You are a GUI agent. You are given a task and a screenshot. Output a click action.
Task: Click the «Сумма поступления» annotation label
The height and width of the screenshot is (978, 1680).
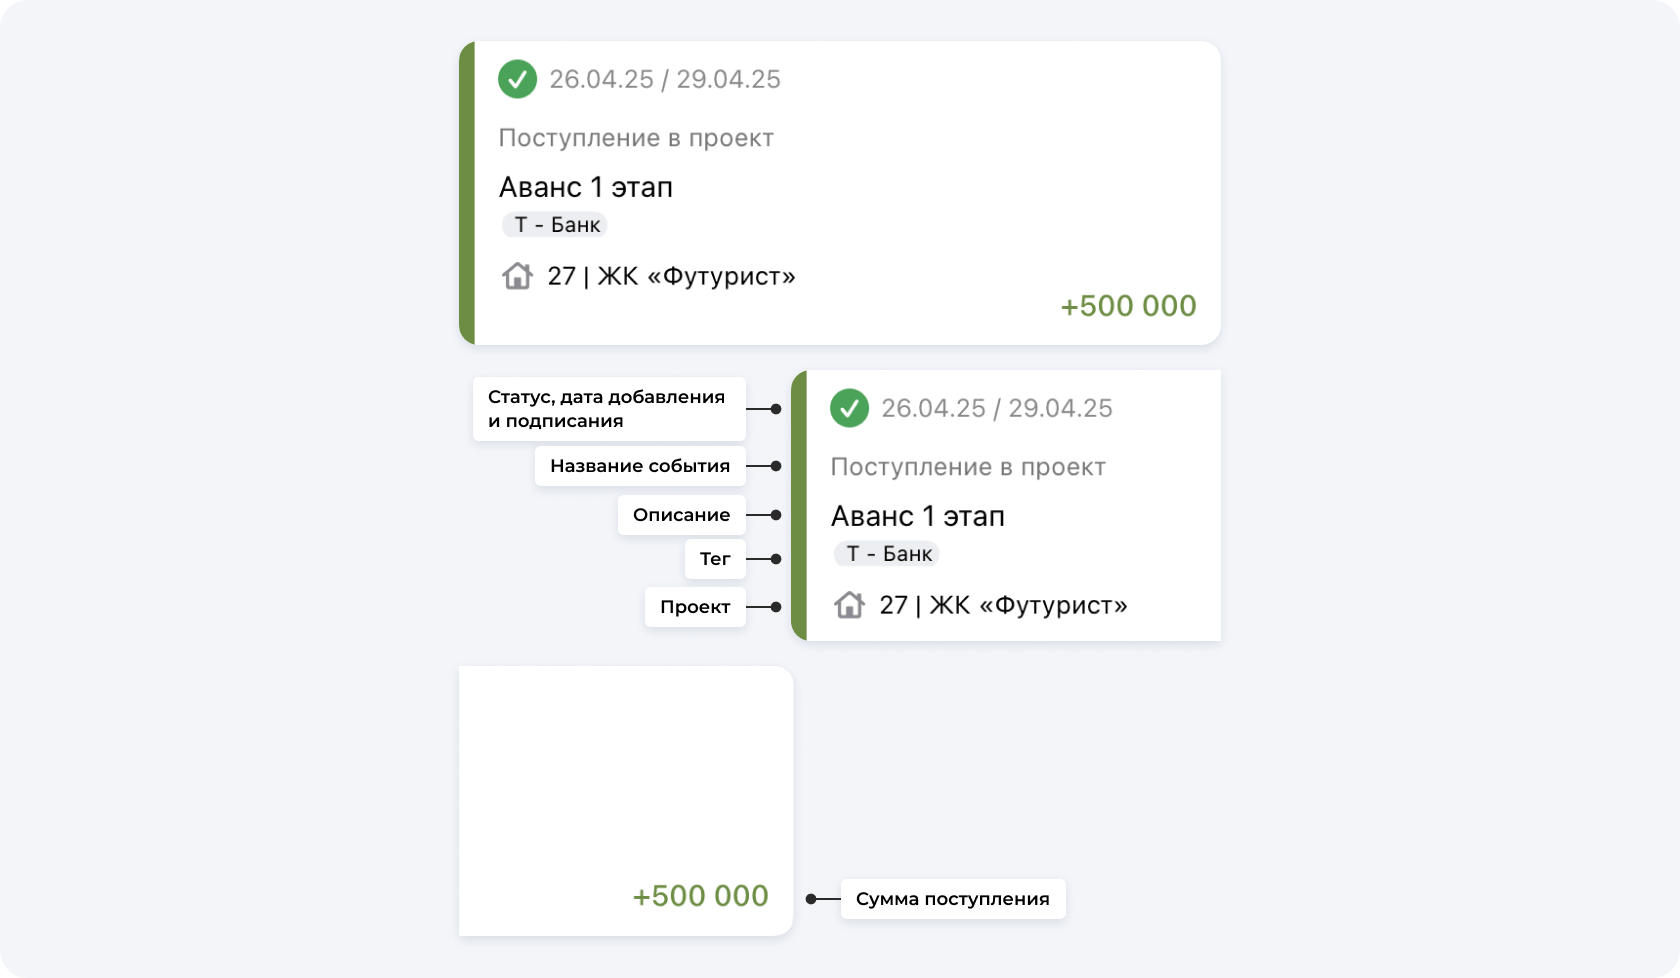click(952, 899)
